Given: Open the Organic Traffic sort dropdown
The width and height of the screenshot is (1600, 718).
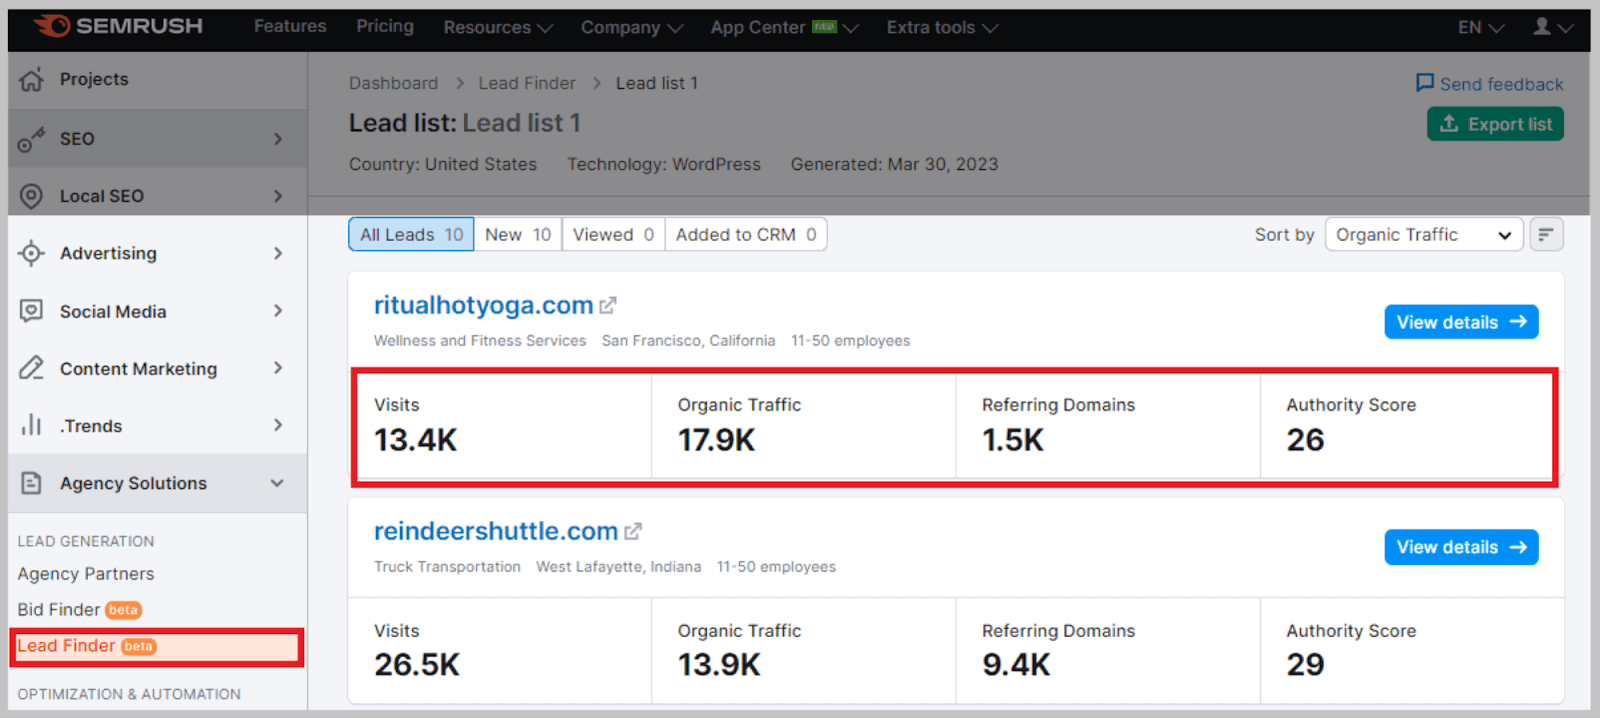Looking at the screenshot, I should pos(1424,234).
